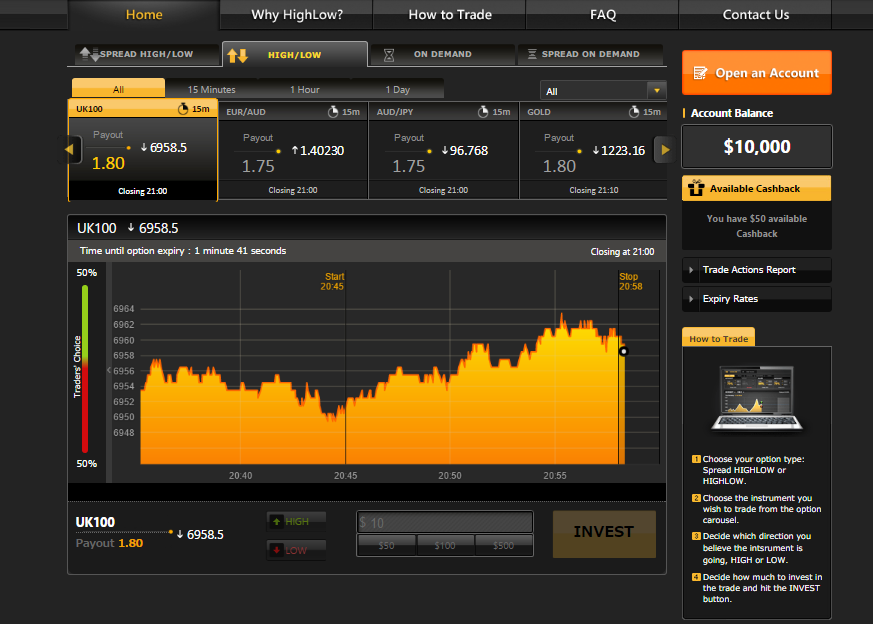Choose HIGH direction

tap(296, 522)
